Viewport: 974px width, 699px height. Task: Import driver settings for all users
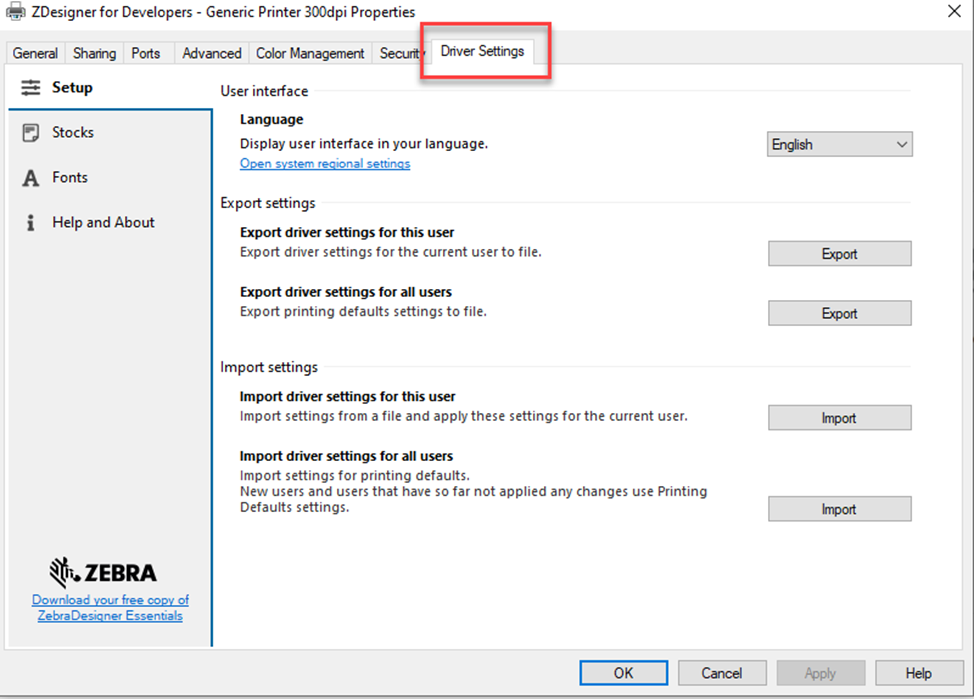click(839, 509)
